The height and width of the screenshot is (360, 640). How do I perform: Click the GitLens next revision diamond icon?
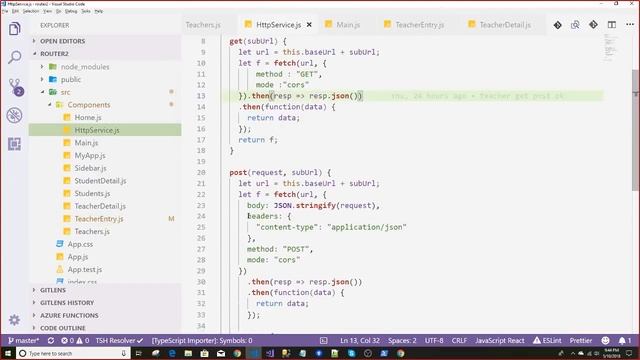point(593,25)
